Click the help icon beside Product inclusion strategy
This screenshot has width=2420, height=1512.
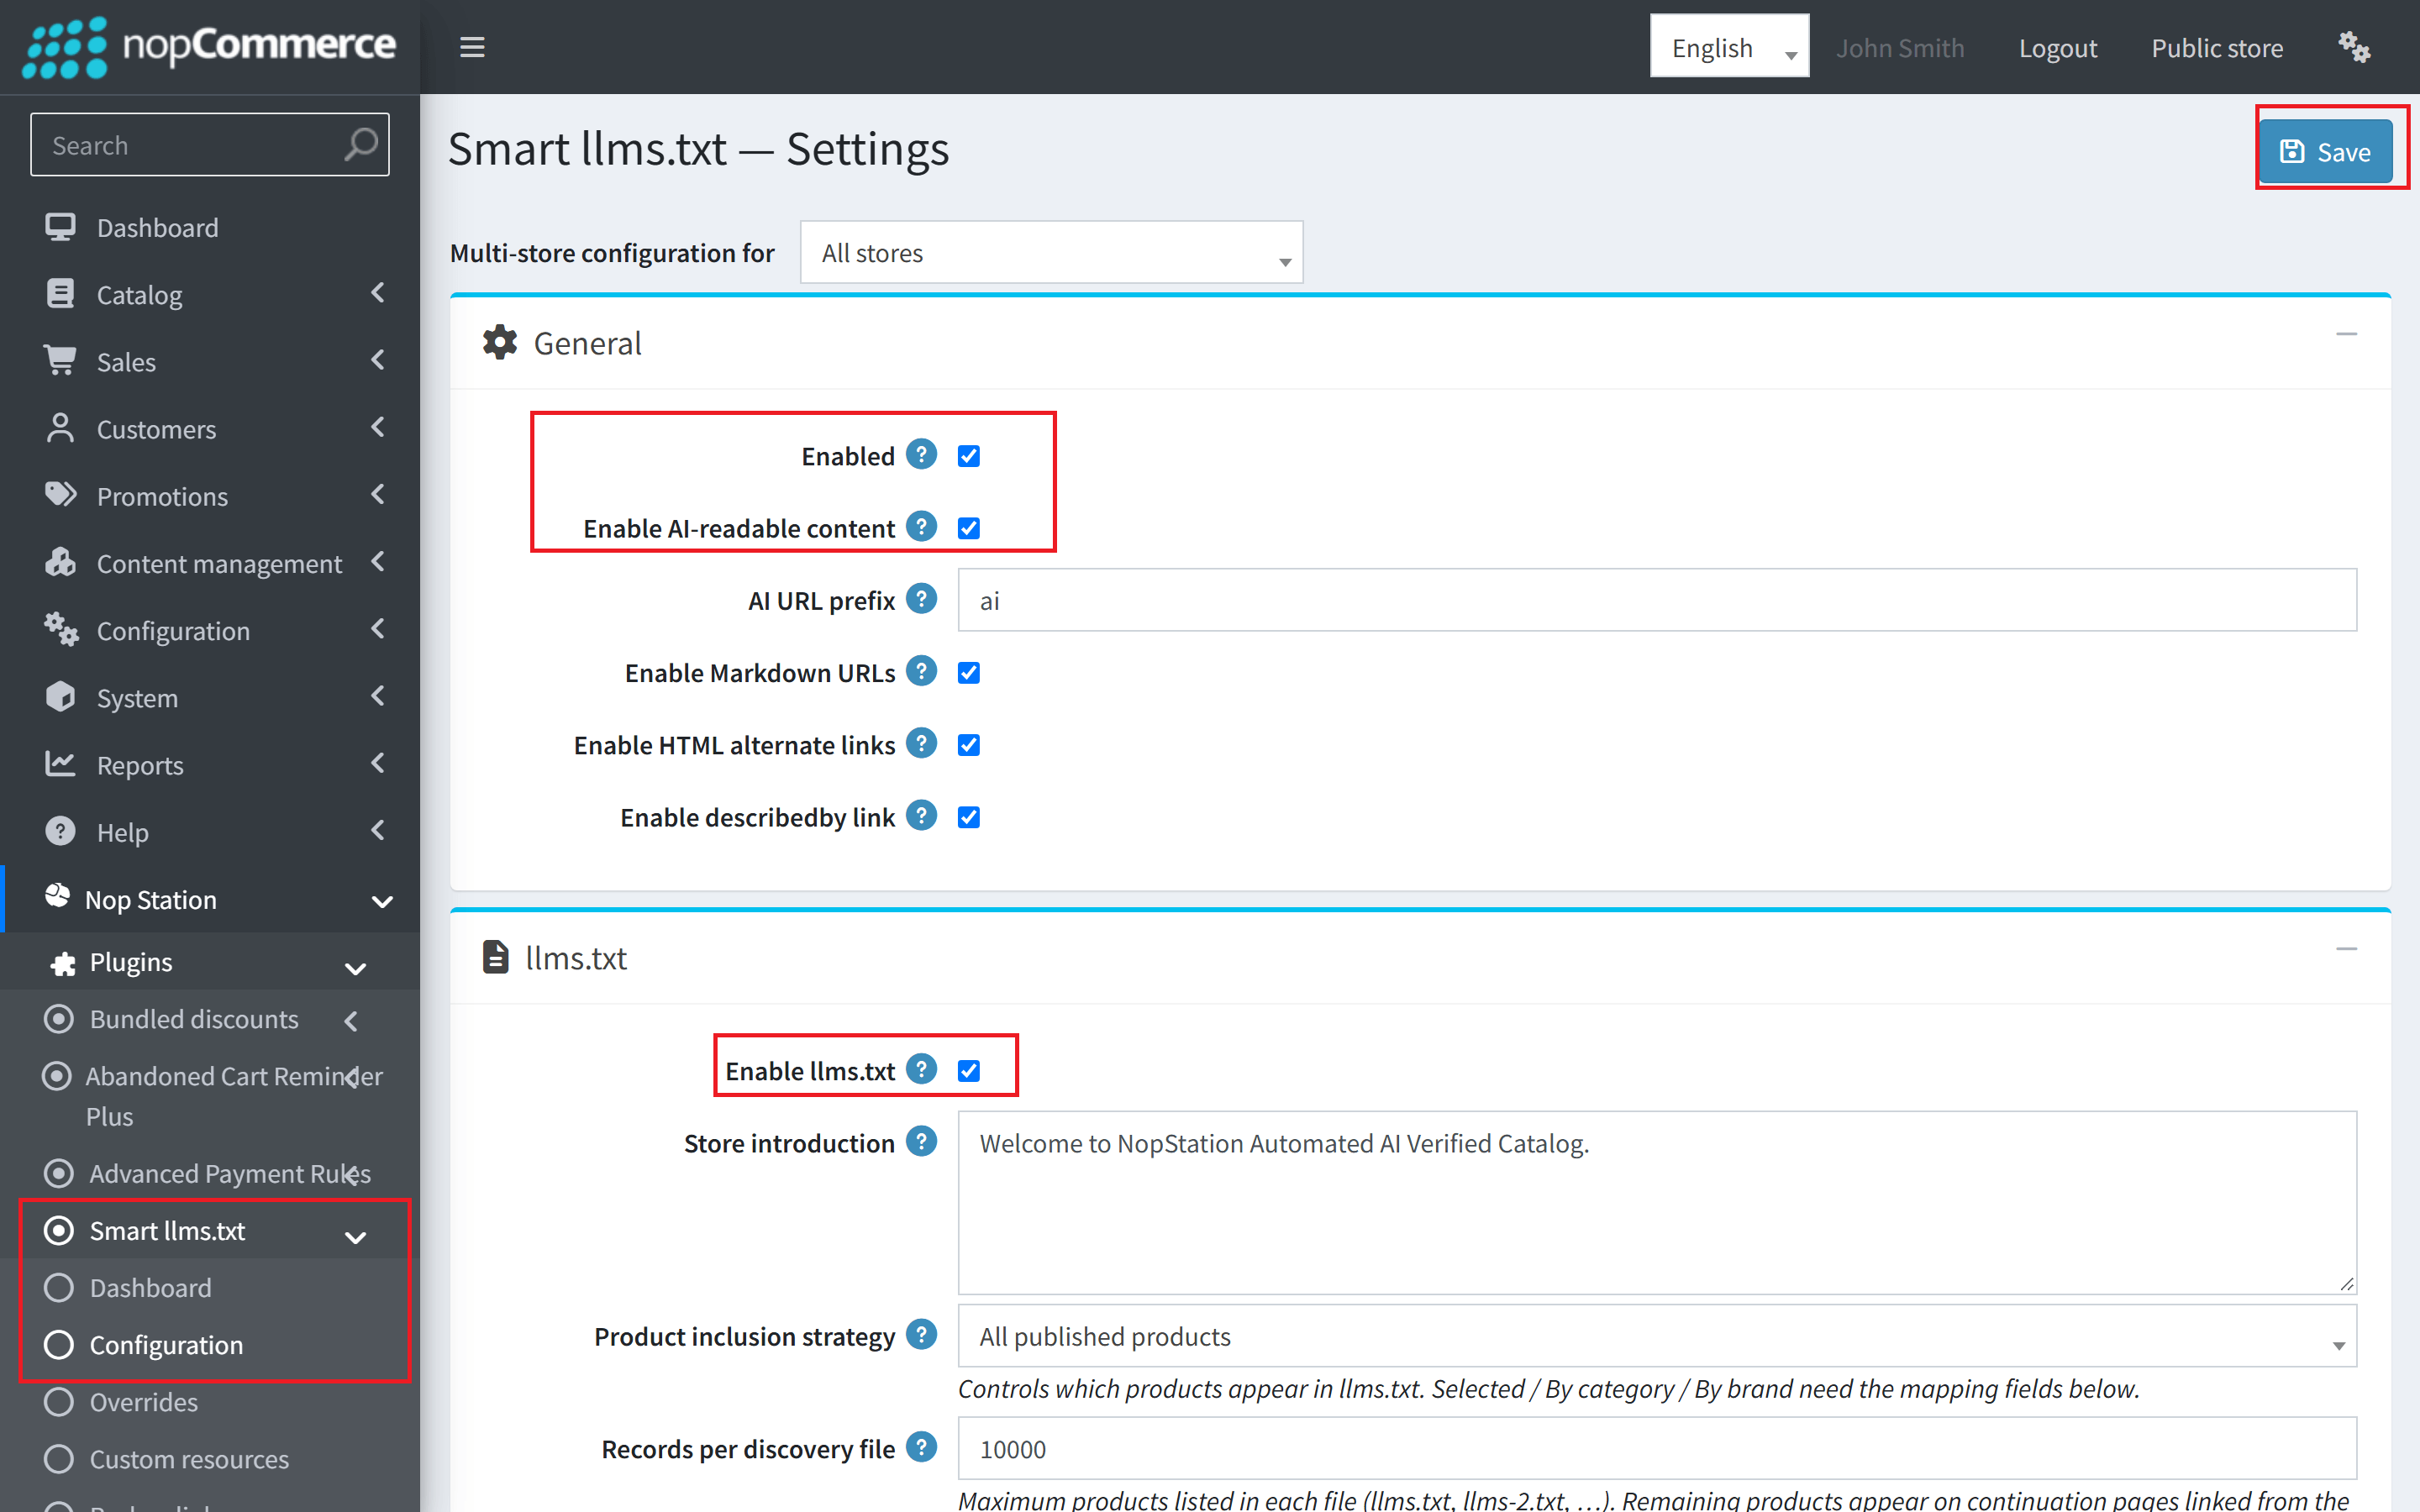(921, 1334)
